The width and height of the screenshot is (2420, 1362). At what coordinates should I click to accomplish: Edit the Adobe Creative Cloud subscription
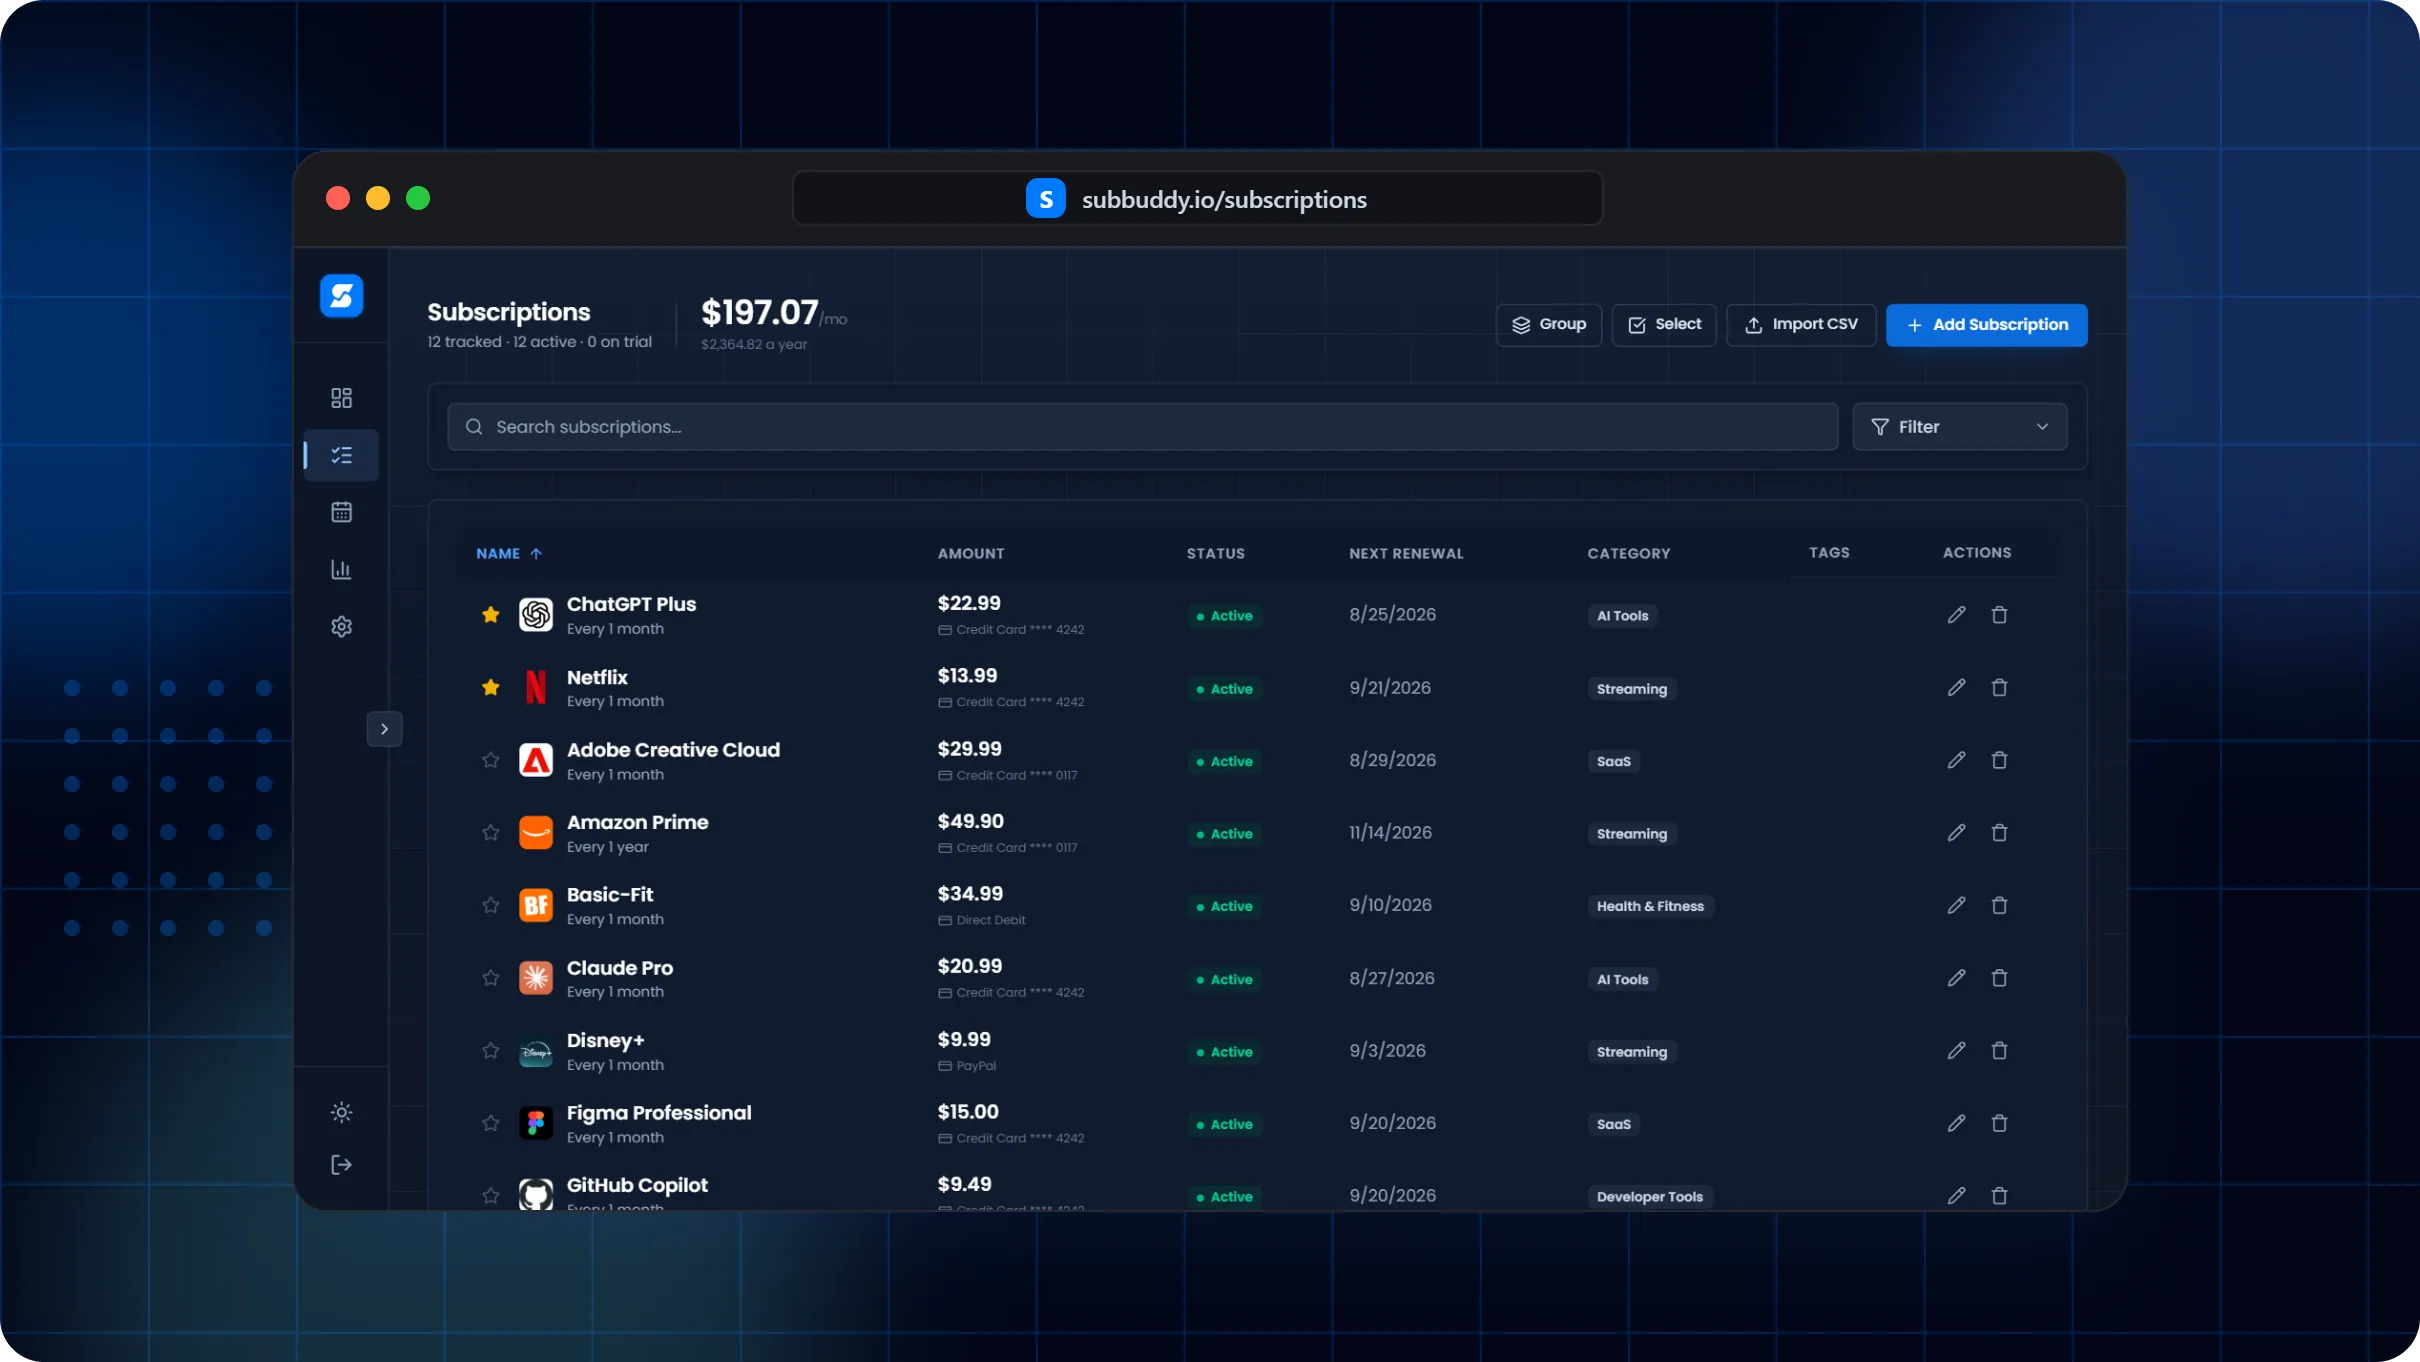[x=1957, y=760]
